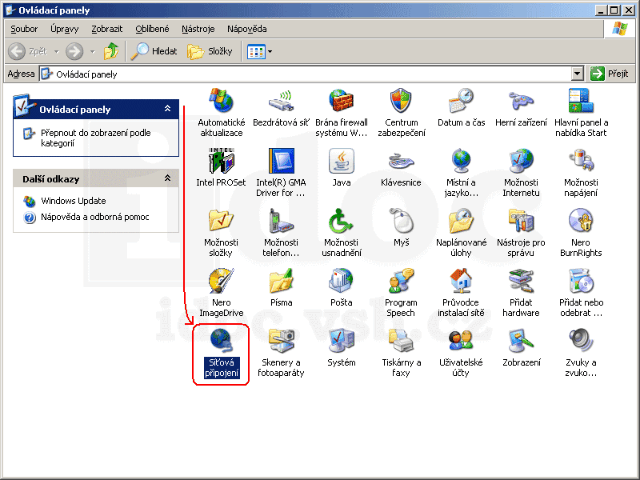Screen dimensions: 640x480
Task: Open Možnosti složky folder icon
Action: 221,221
